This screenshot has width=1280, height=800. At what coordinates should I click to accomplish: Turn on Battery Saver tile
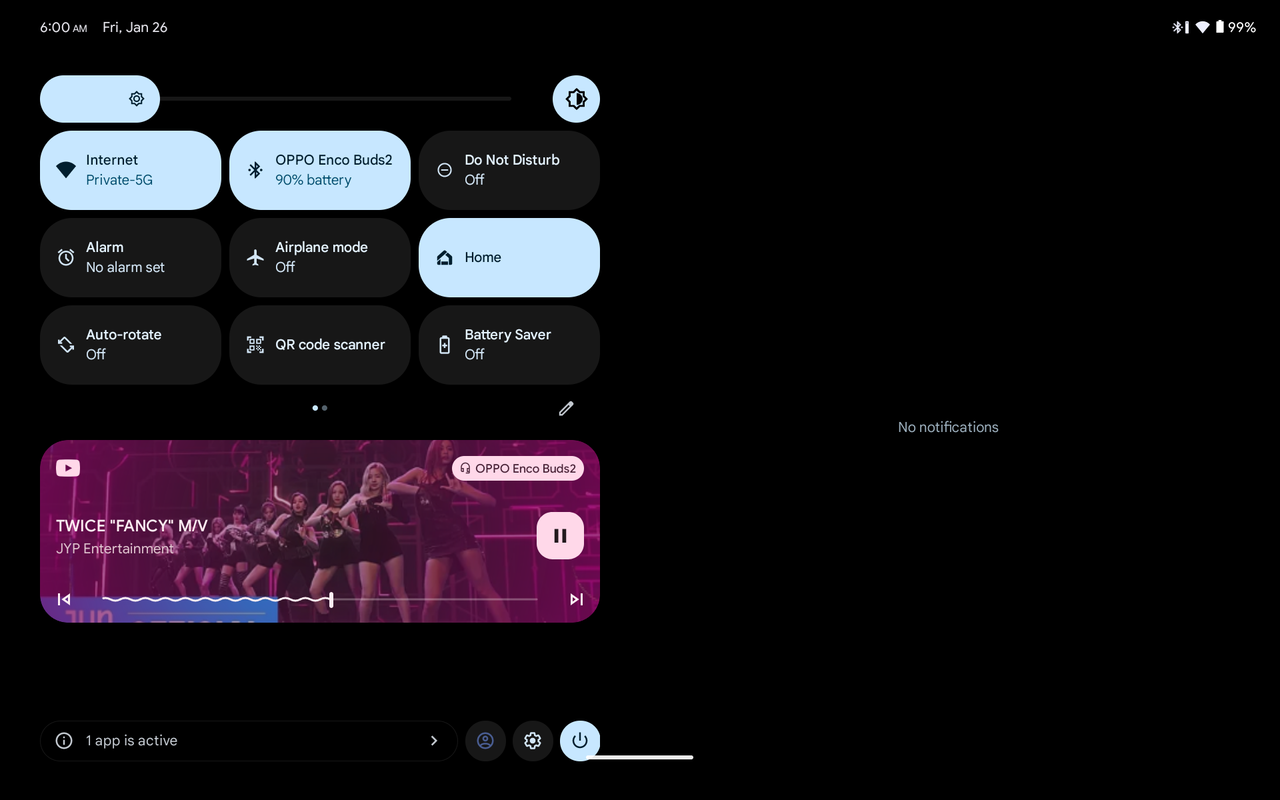tap(509, 345)
